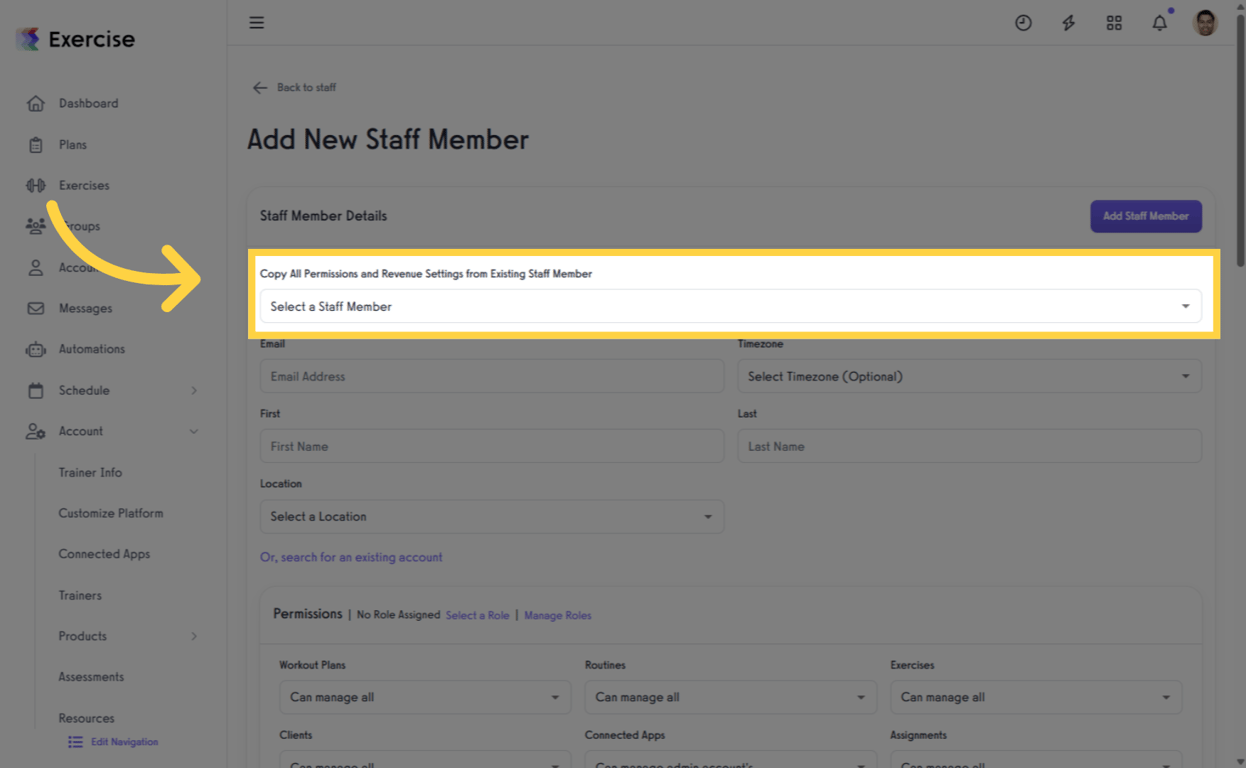Expand the Schedule menu chevron
Viewport: 1246px width, 768px height.
[196, 390]
